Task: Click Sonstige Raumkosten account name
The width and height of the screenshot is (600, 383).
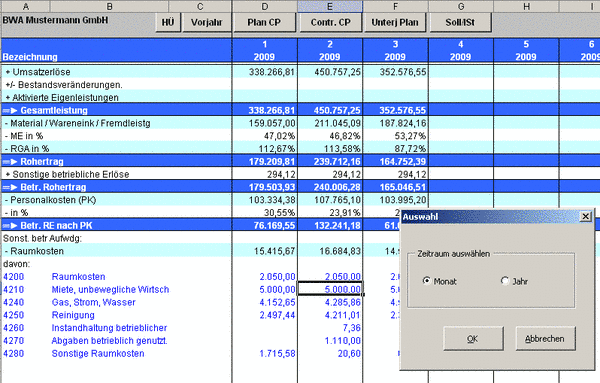Action: point(98,354)
